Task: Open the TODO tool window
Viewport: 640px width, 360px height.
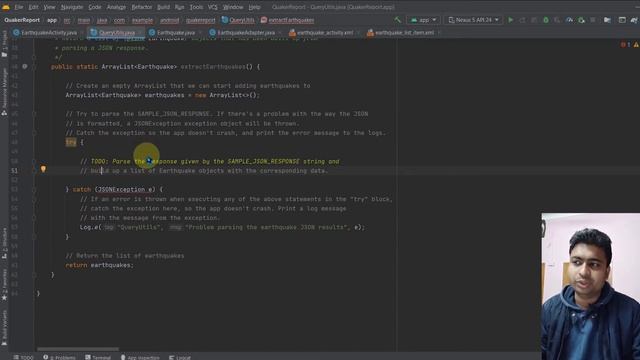Action: [23, 357]
